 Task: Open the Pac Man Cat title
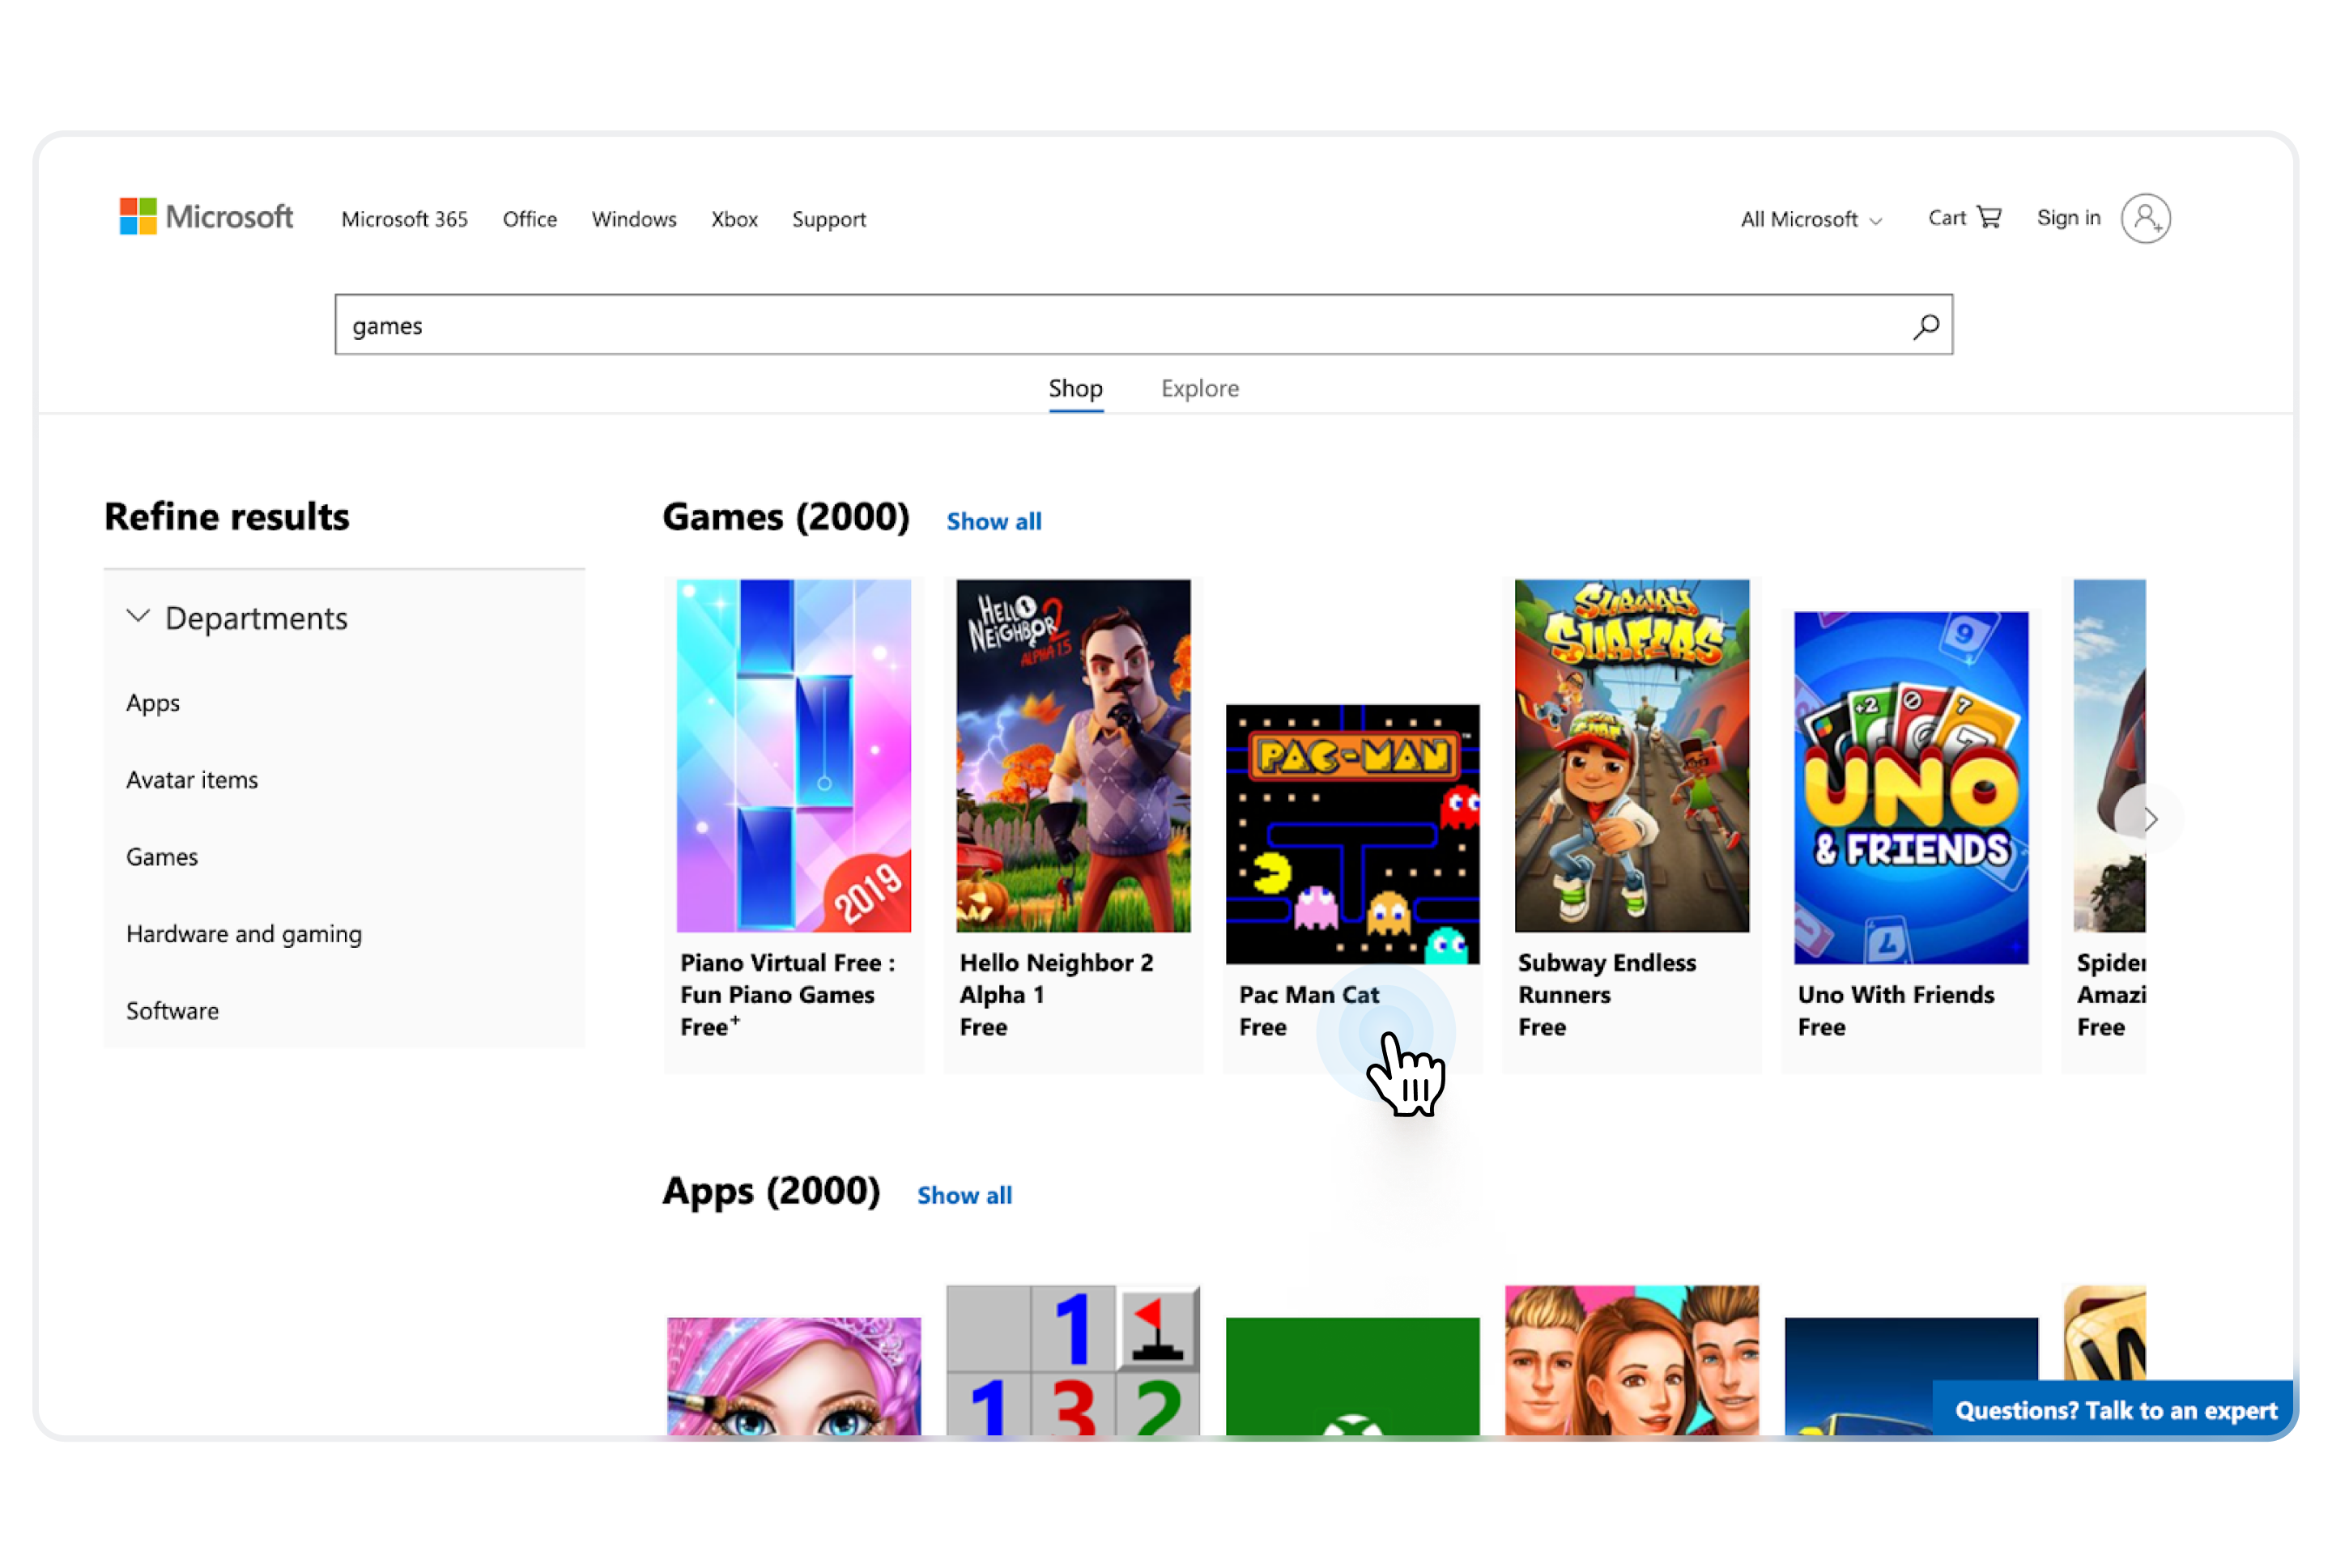coord(1309,995)
